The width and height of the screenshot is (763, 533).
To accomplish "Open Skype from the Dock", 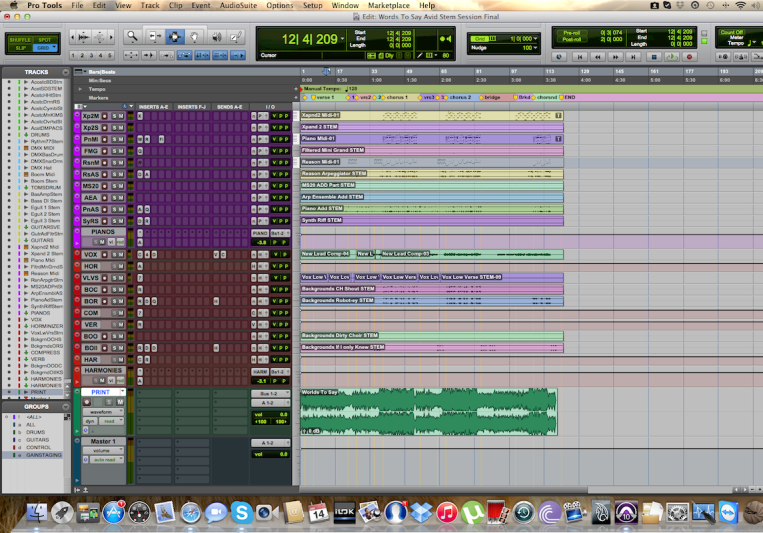I will tap(242, 513).
